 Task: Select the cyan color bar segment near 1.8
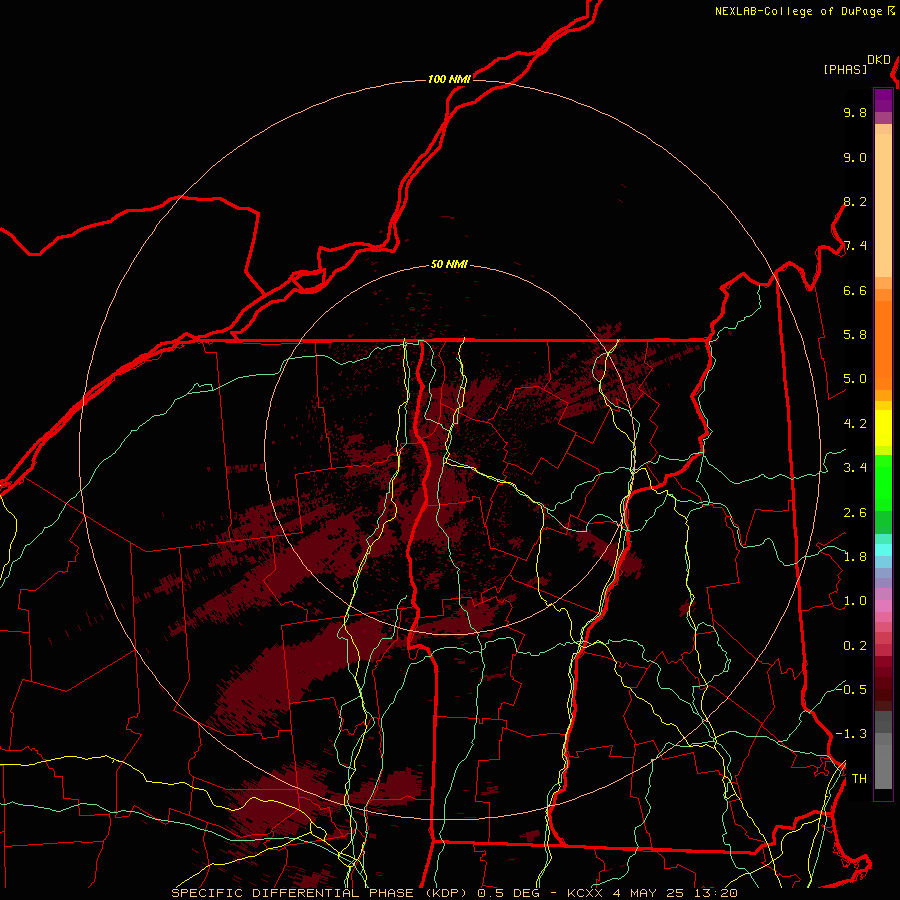point(883,550)
